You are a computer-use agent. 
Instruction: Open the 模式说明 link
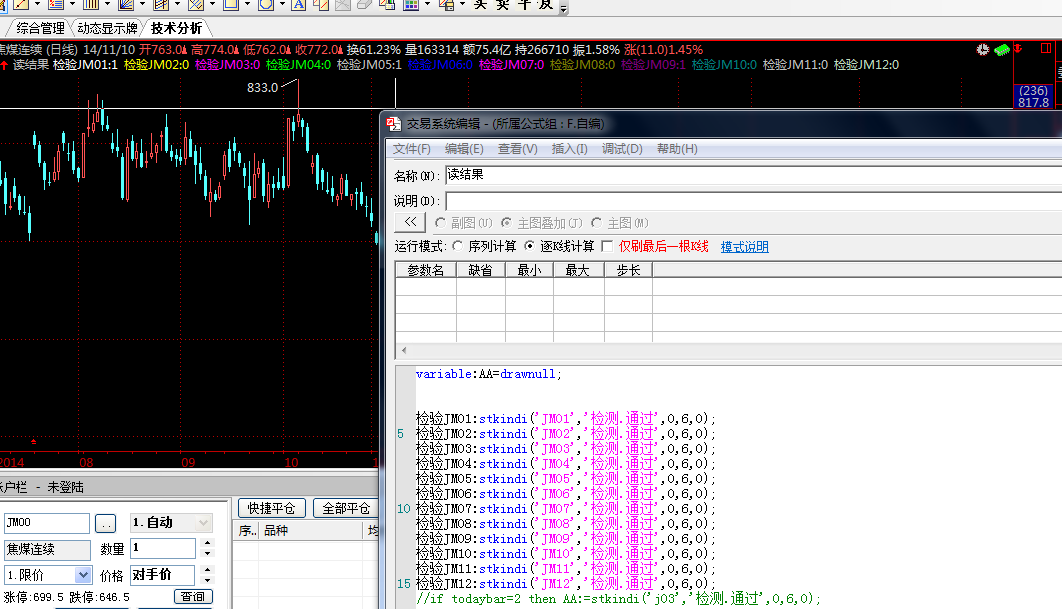[745, 247]
